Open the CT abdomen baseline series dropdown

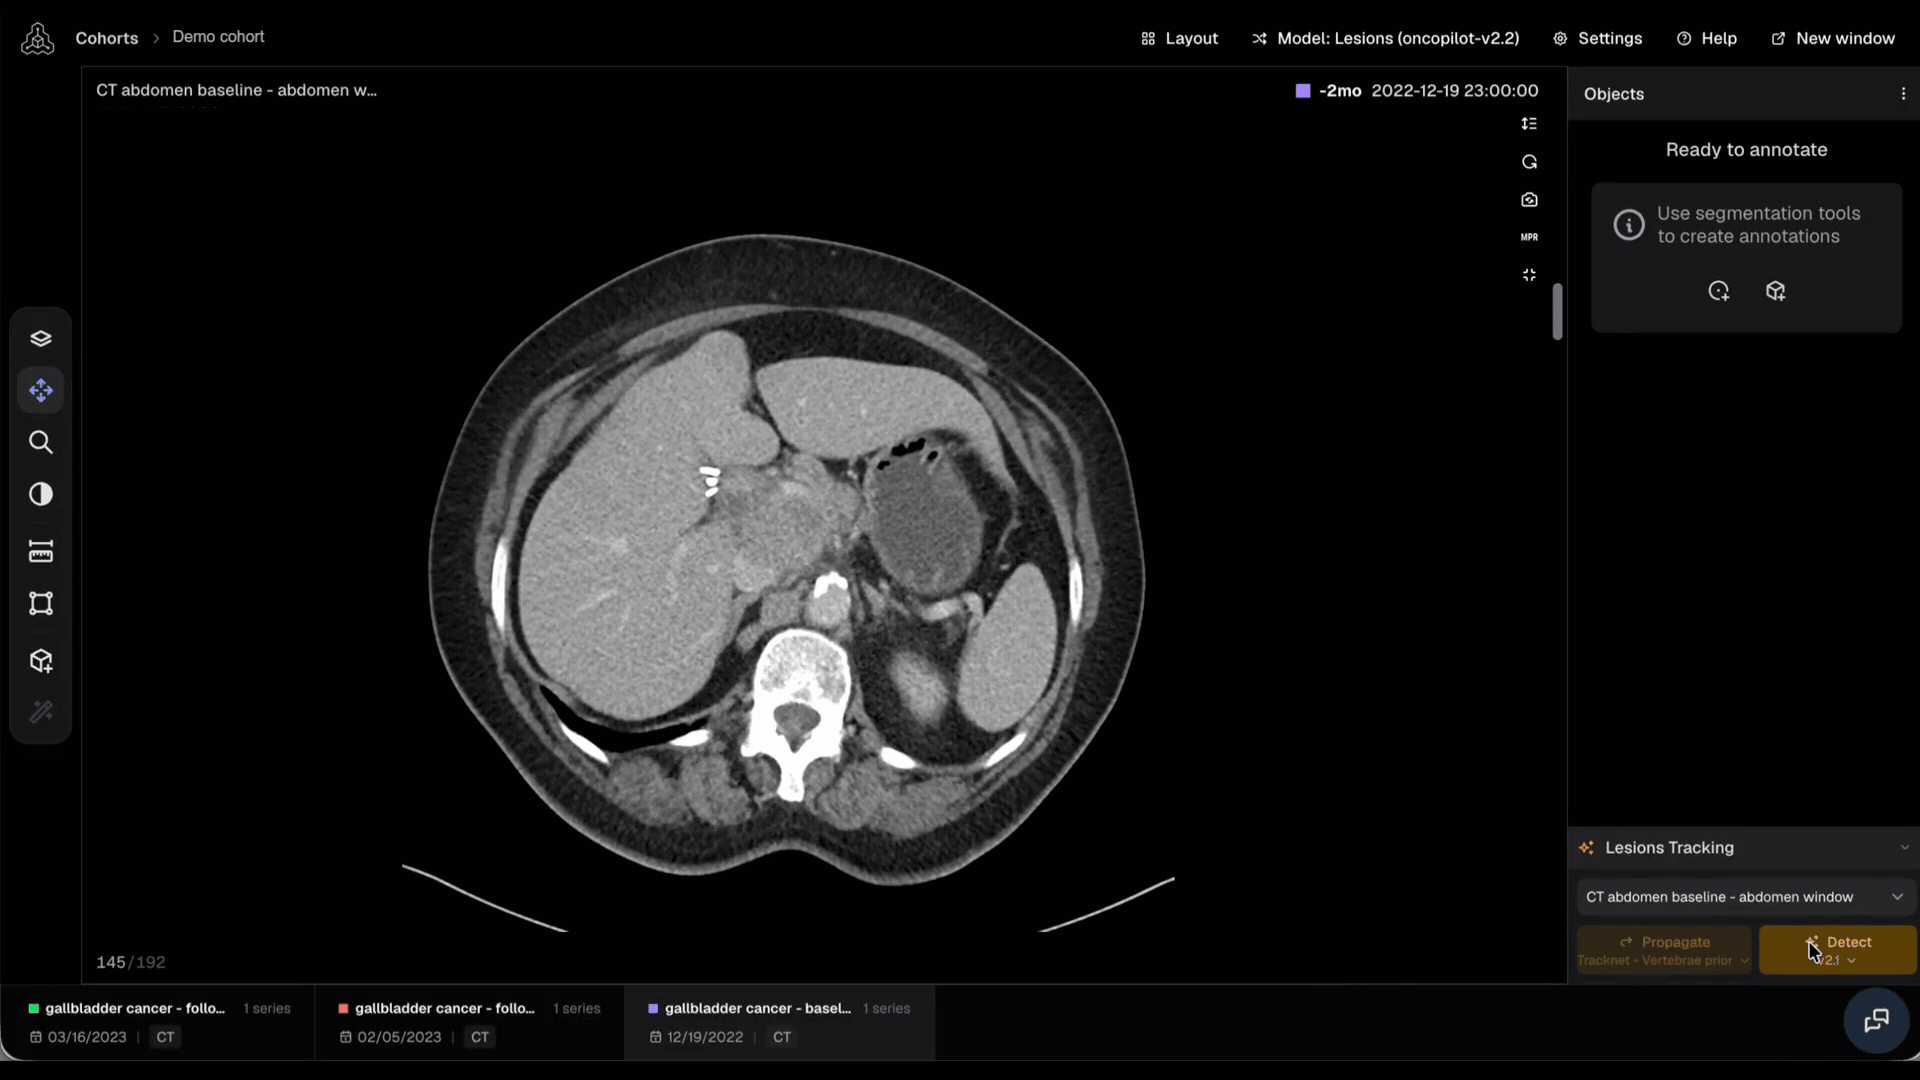pyautogui.click(x=1745, y=897)
